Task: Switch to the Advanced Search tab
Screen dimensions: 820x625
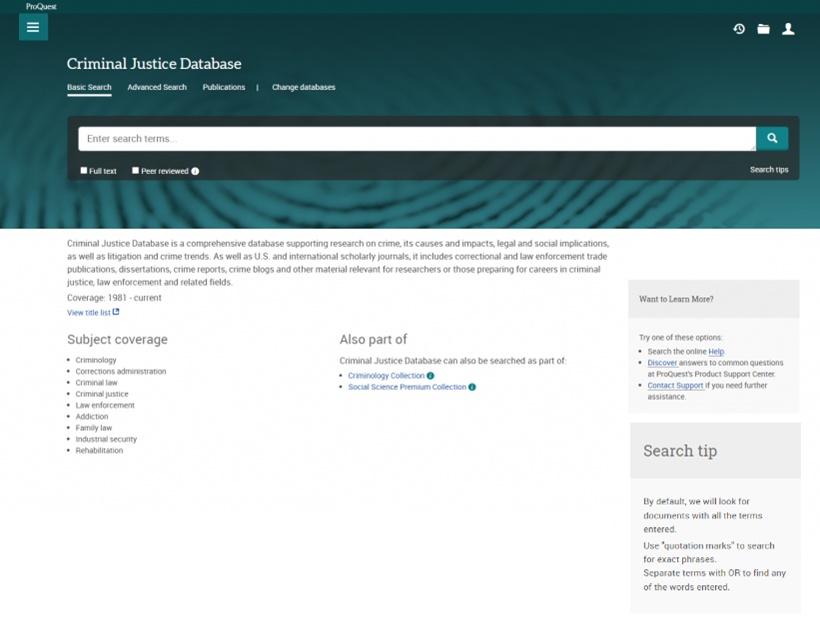Action: pyautogui.click(x=157, y=87)
